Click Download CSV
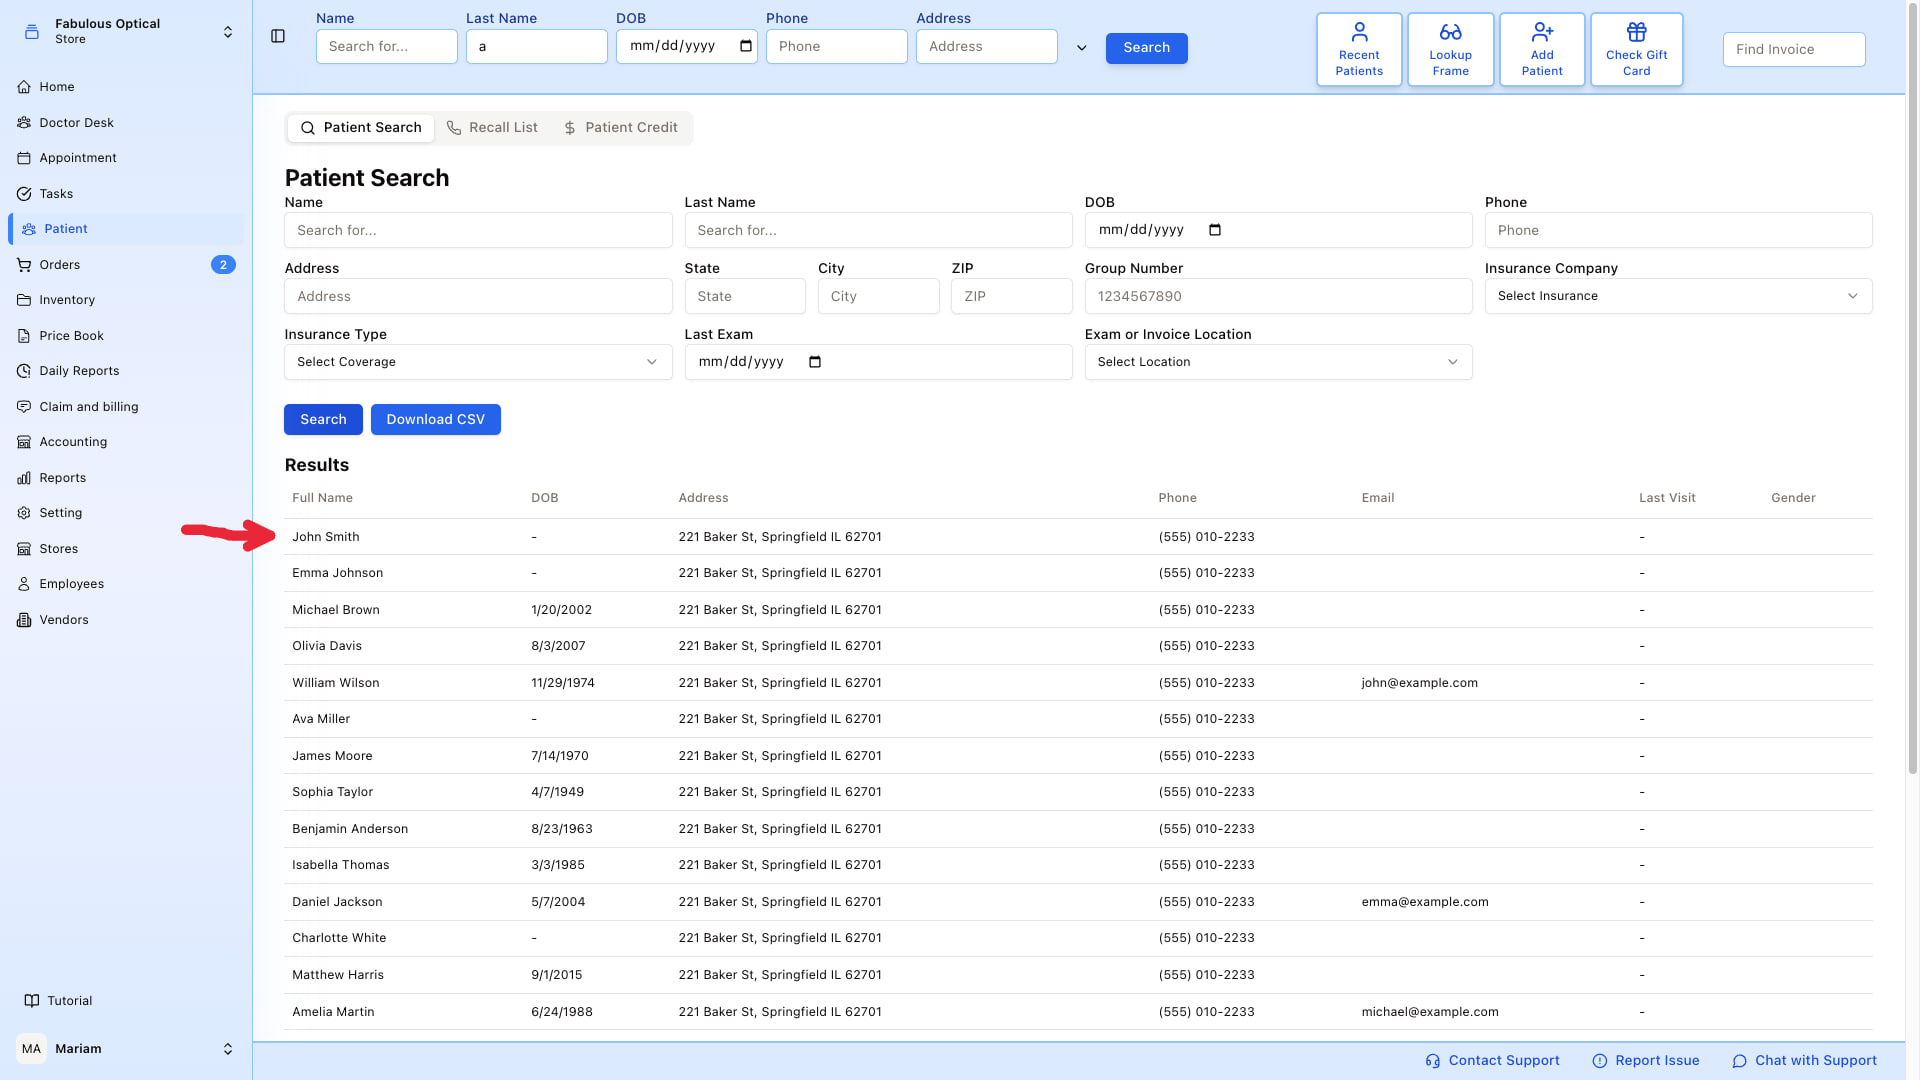This screenshot has height=1080, width=1920. pos(435,420)
